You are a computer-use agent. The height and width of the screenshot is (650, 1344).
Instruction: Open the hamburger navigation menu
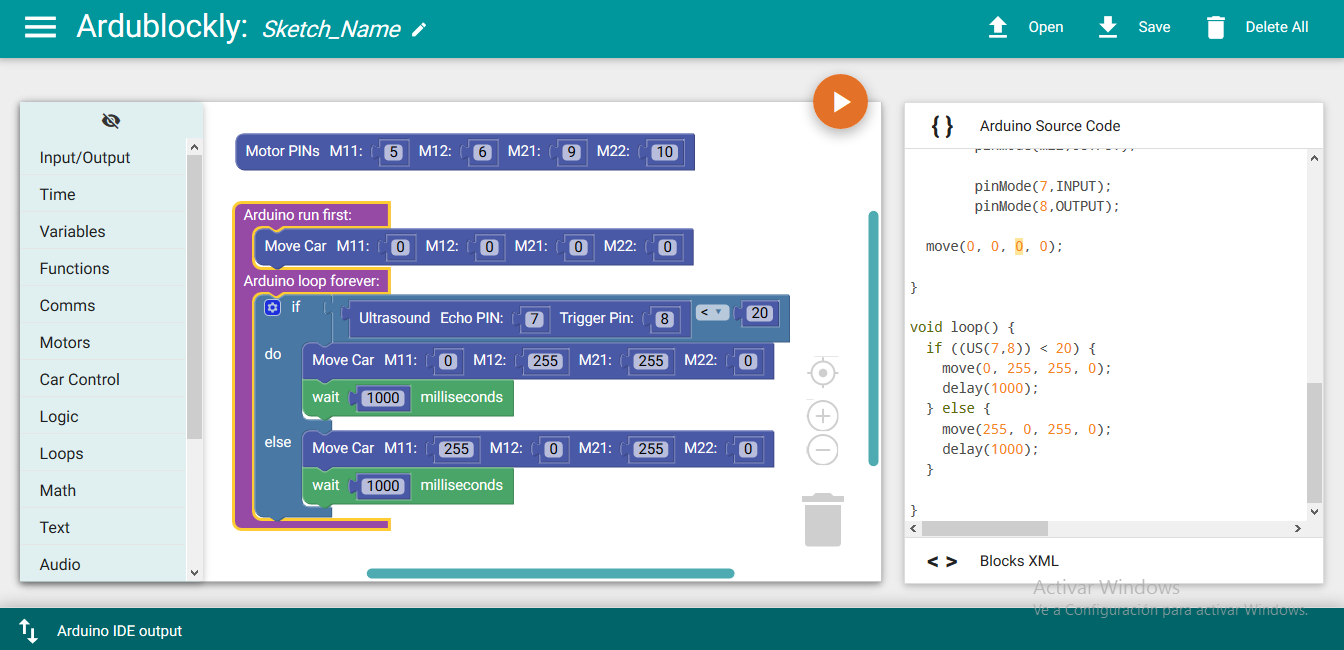click(40, 27)
